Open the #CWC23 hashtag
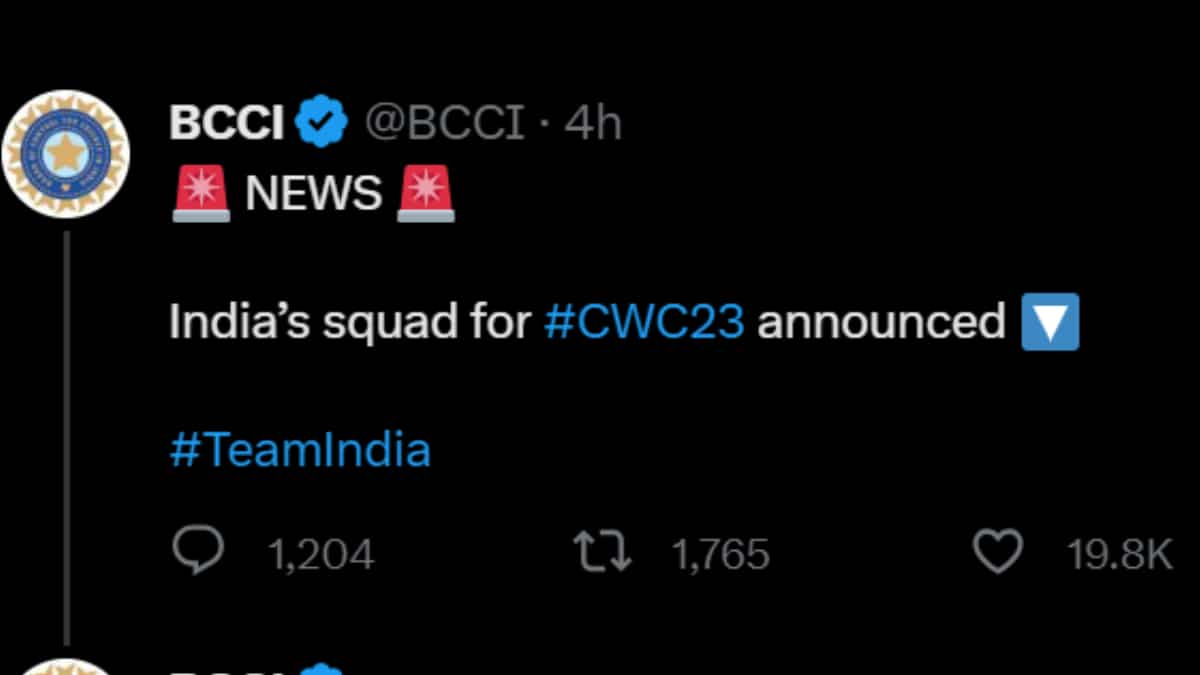Screen dimensions: 1200x675 tap(644, 323)
